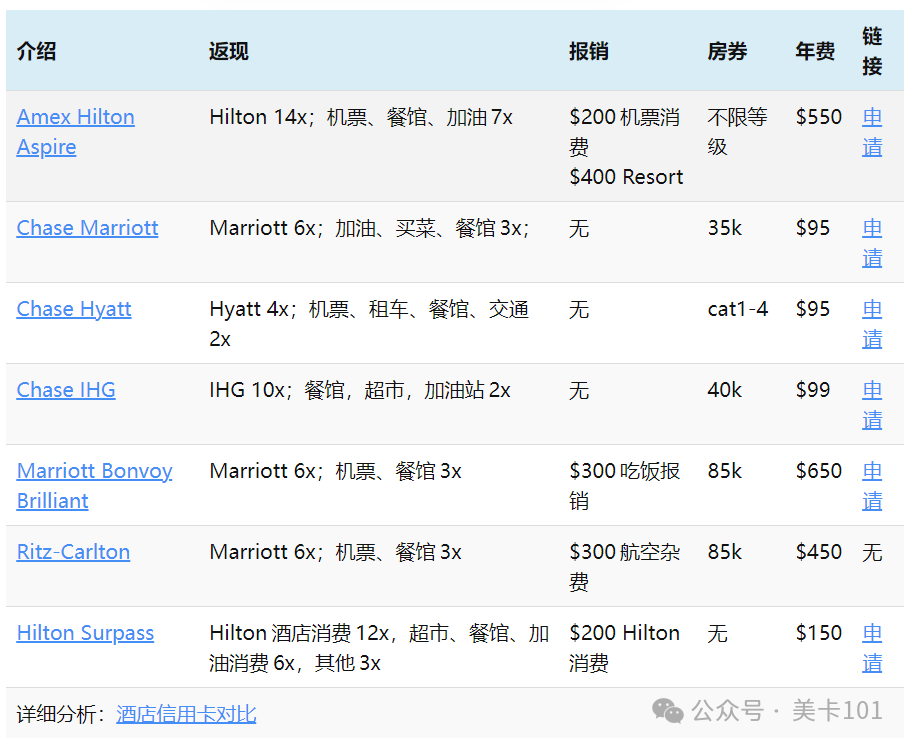Open the Marriott Bonvoy Brilliant link
The image size is (911, 746).
[x=94, y=486]
